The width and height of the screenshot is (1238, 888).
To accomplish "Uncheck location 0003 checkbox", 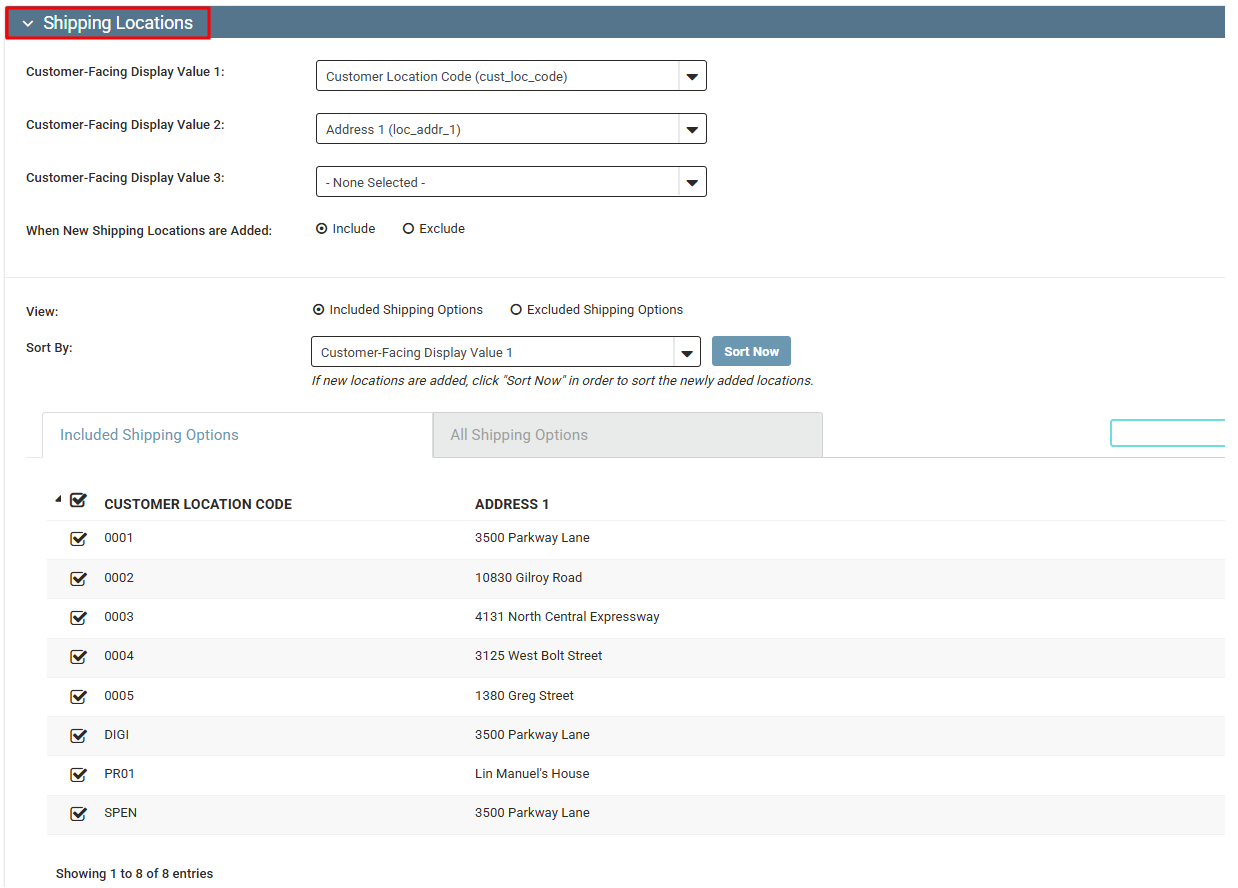I will 78,618.
